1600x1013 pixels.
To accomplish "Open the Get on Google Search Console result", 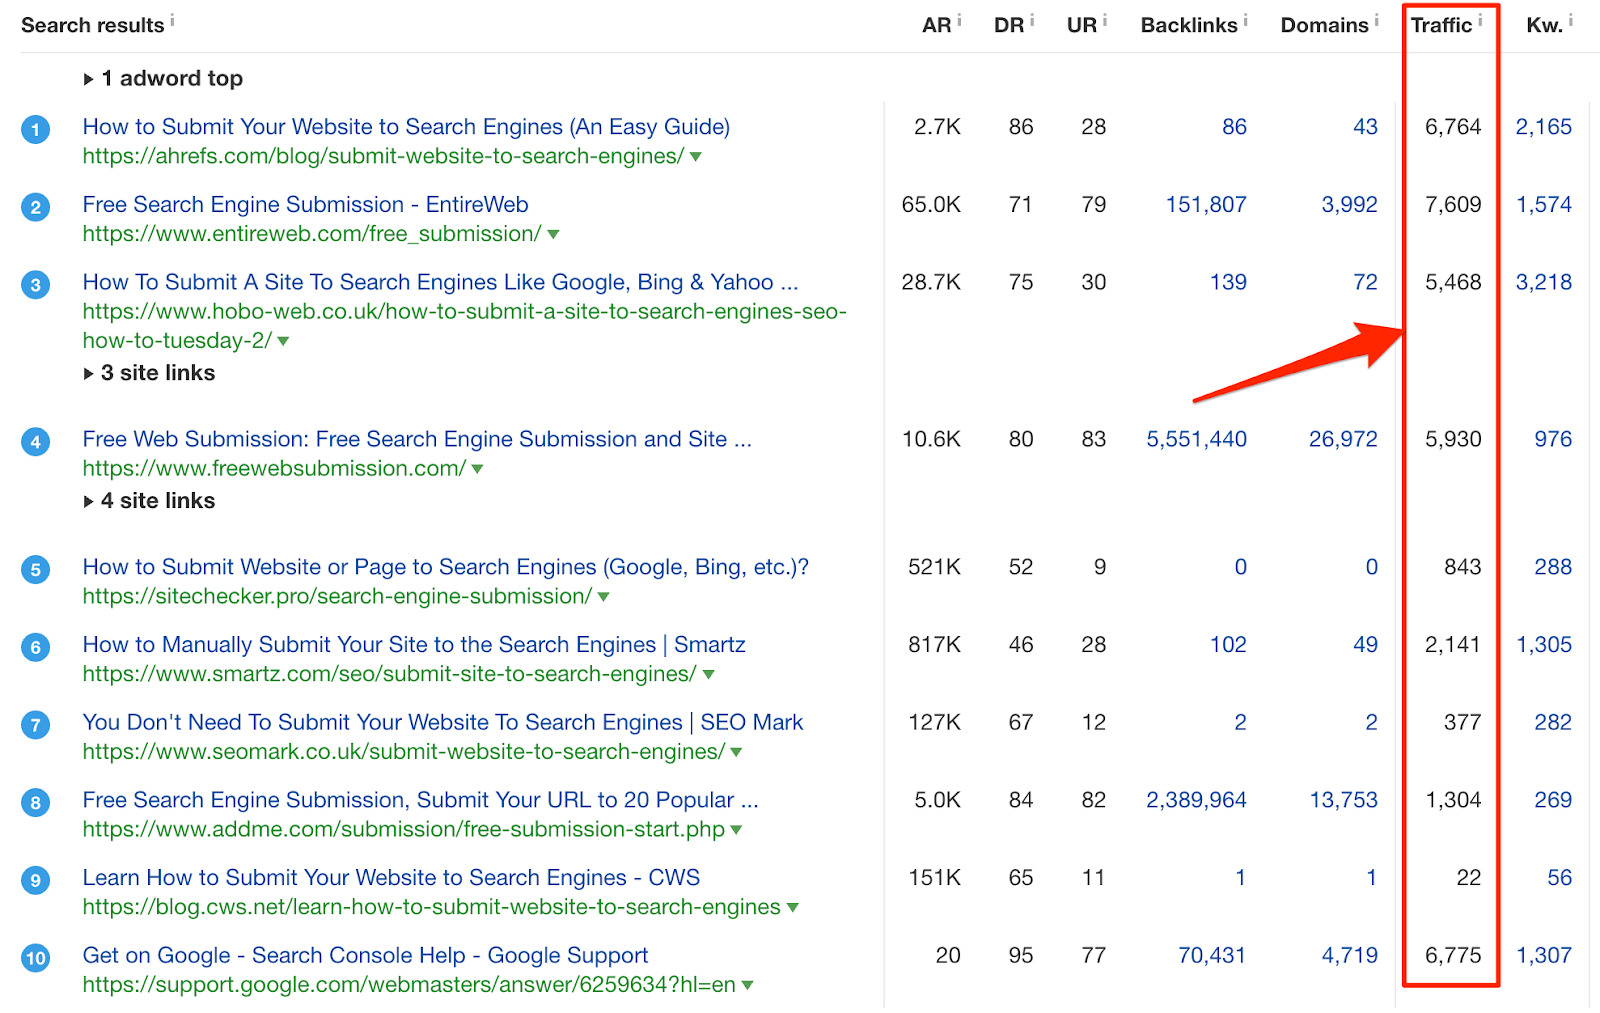I will pos(365,956).
